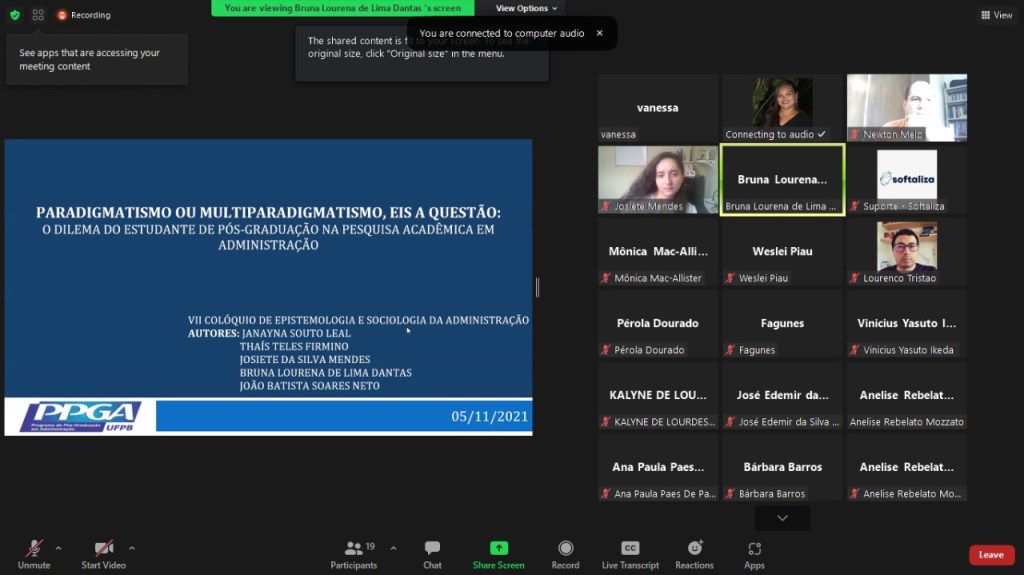This screenshot has width=1024, height=575.
Task: Enable Live Transcript captions
Action: (x=630, y=548)
